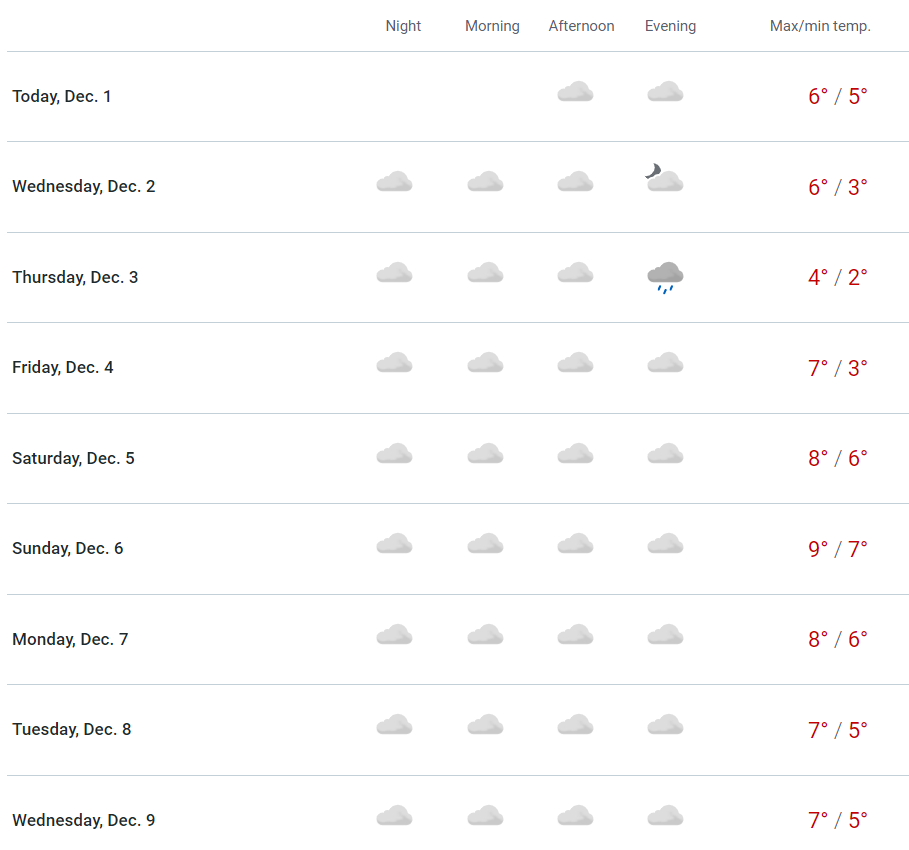
Task: Click Sunday afternoon cloud icon
Action: [575, 544]
